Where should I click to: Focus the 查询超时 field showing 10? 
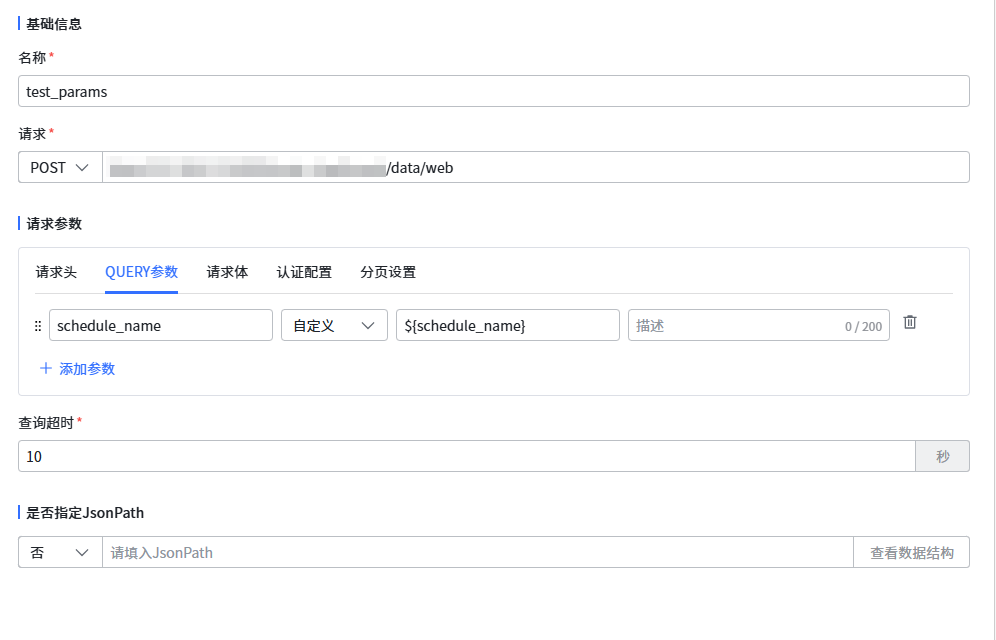point(466,456)
